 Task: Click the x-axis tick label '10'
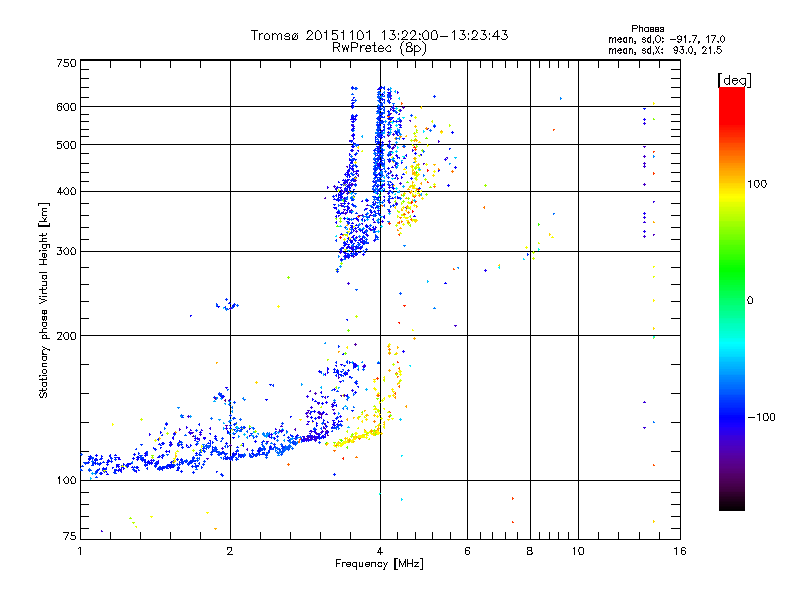pos(578,551)
